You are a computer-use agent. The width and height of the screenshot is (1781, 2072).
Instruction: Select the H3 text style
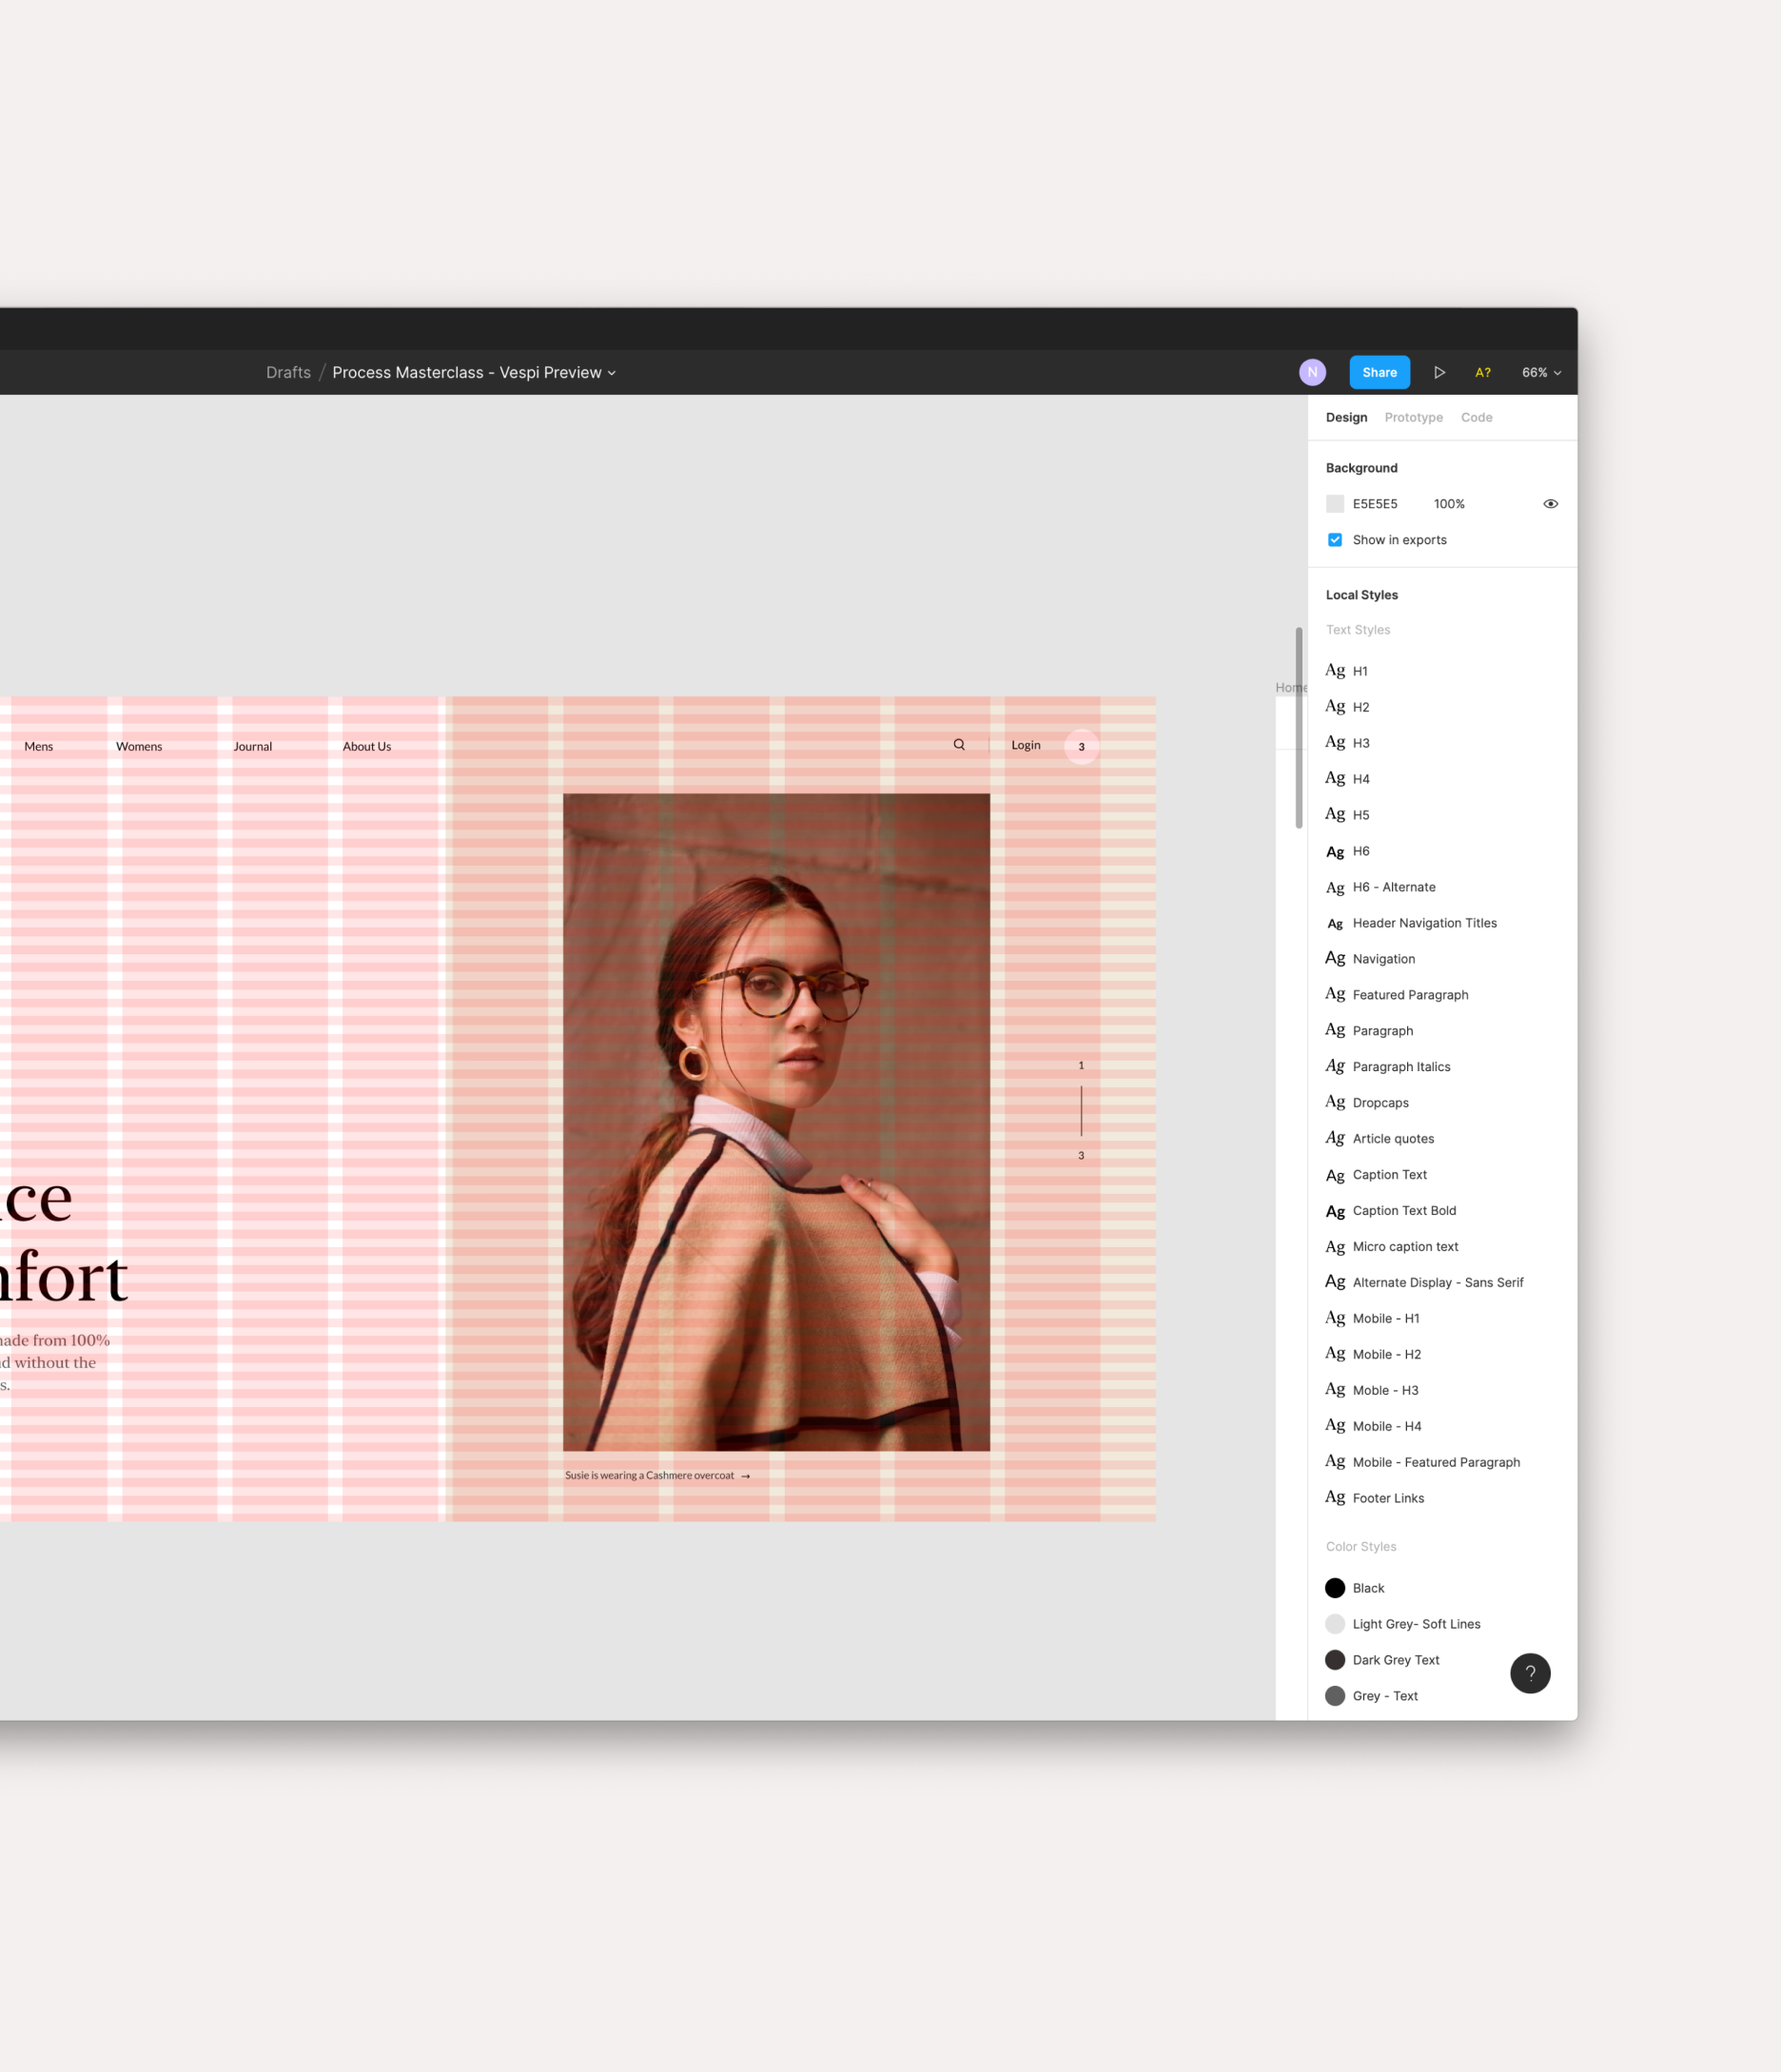click(1441, 743)
